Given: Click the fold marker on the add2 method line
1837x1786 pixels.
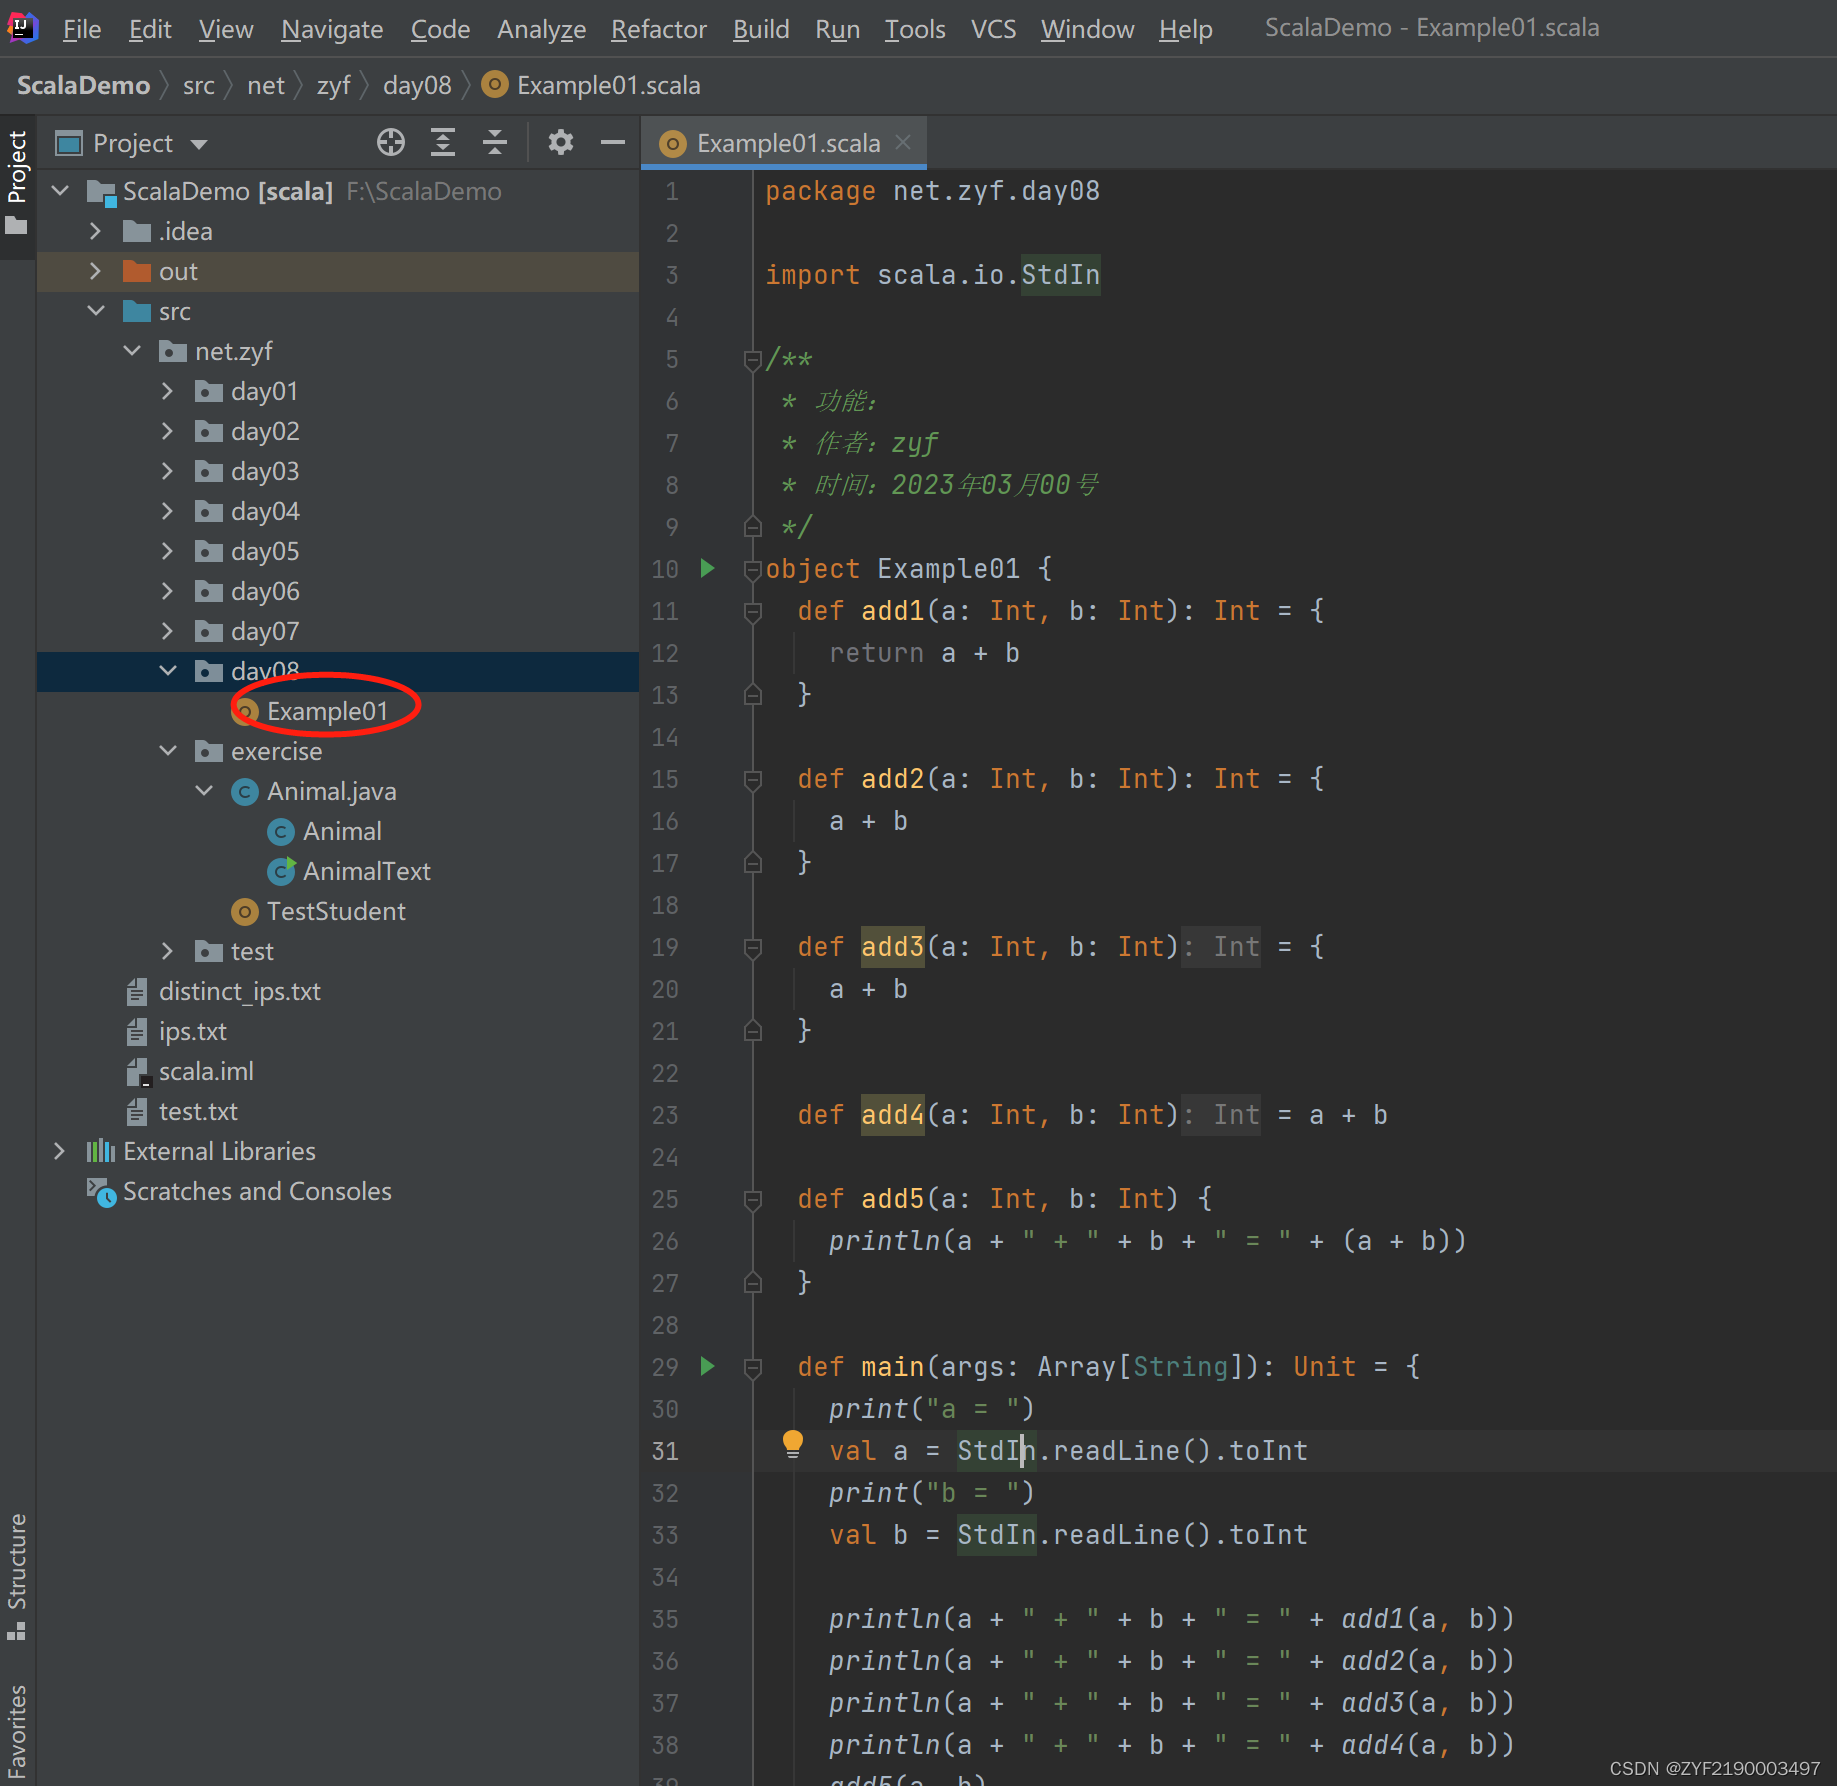Looking at the screenshot, I should point(753,779).
